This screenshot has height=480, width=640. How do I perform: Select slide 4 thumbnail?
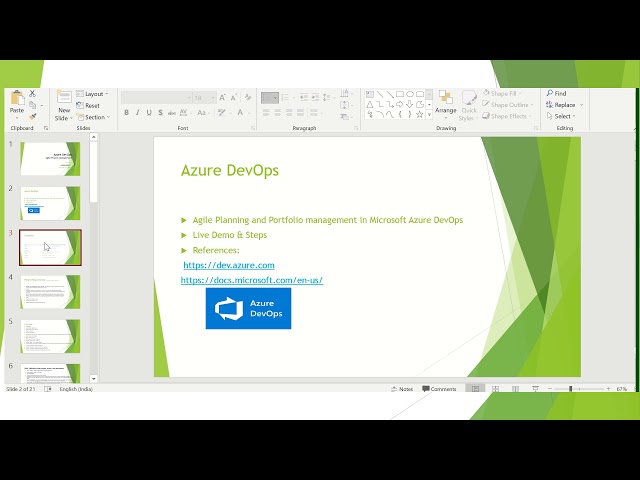(x=50, y=292)
